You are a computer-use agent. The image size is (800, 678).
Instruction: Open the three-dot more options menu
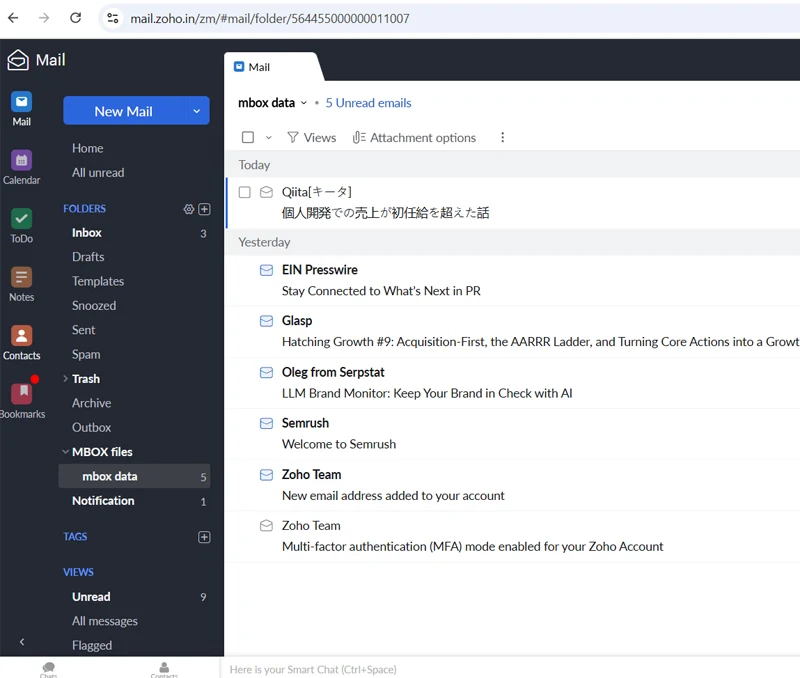tap(502, 138)
